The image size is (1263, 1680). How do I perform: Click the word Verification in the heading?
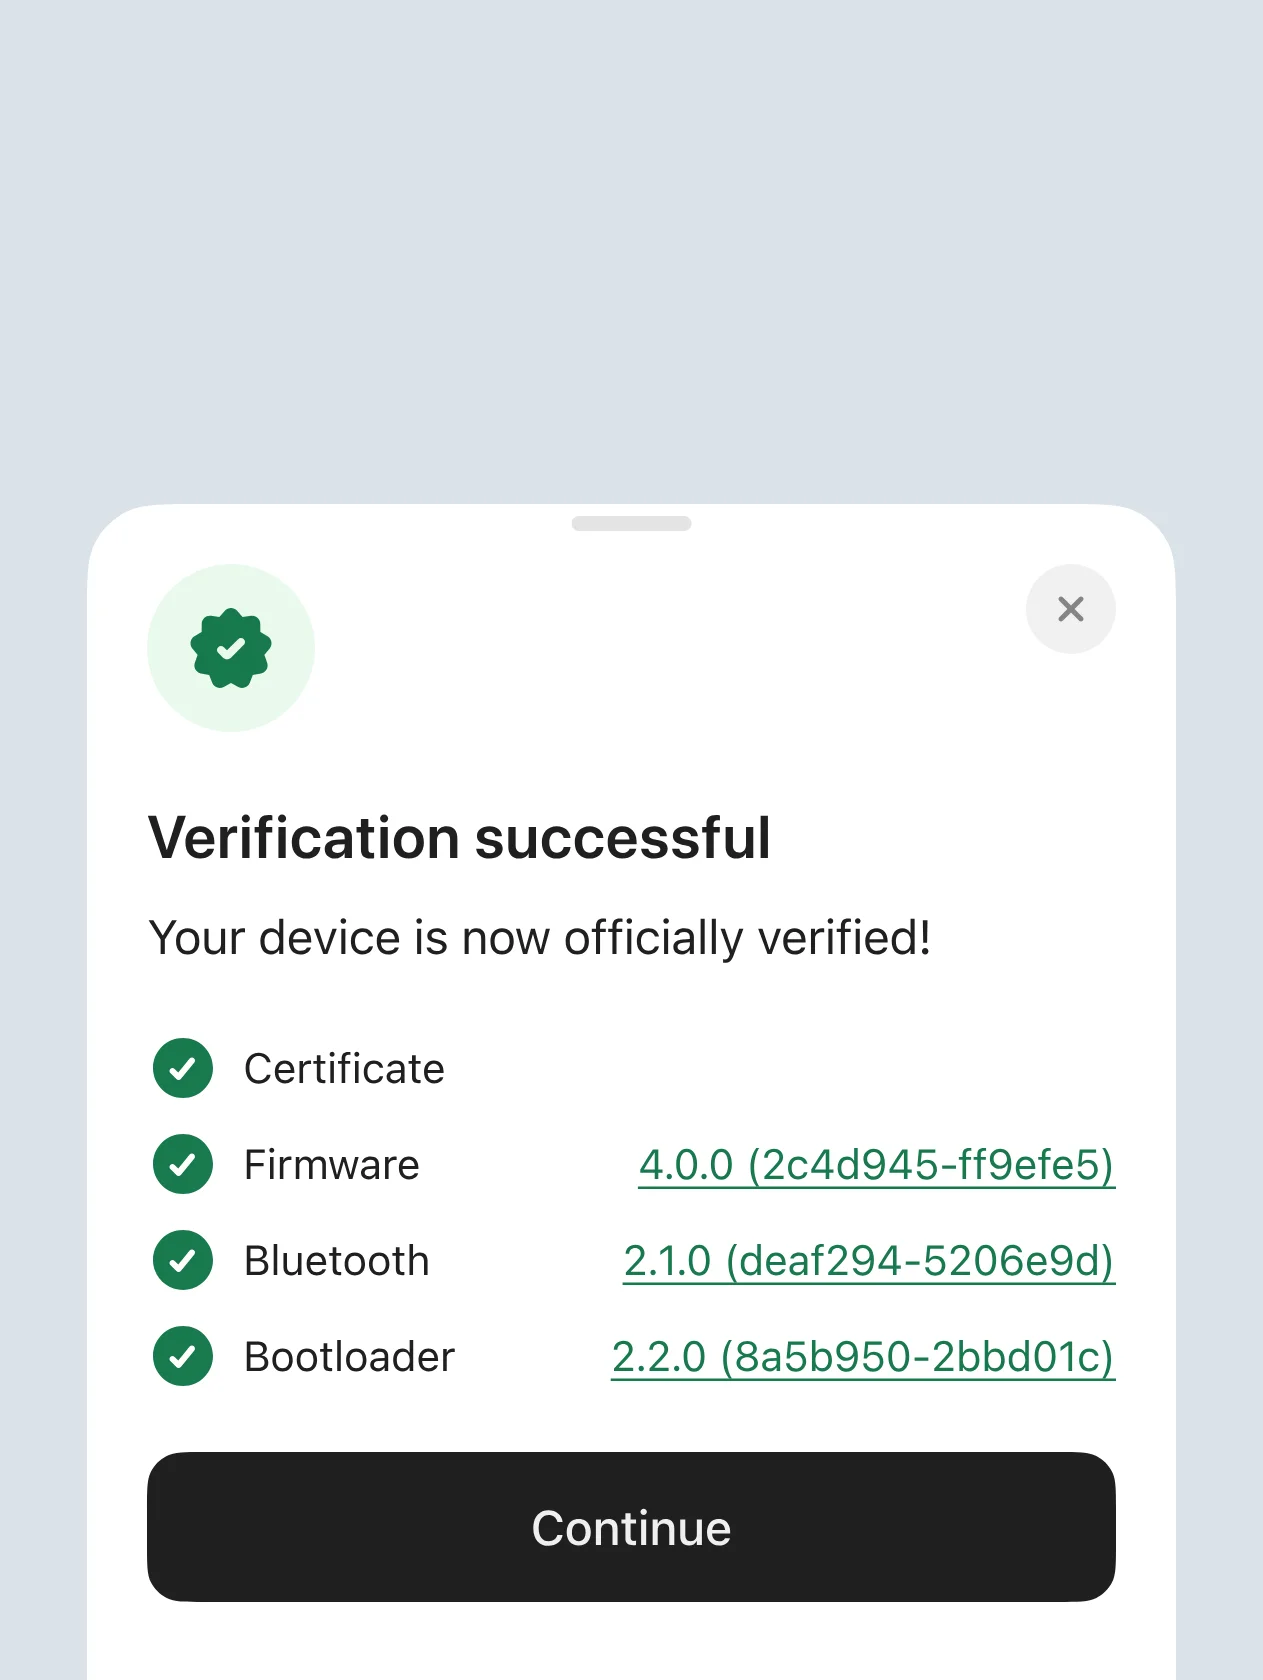[x=304, y=837]
